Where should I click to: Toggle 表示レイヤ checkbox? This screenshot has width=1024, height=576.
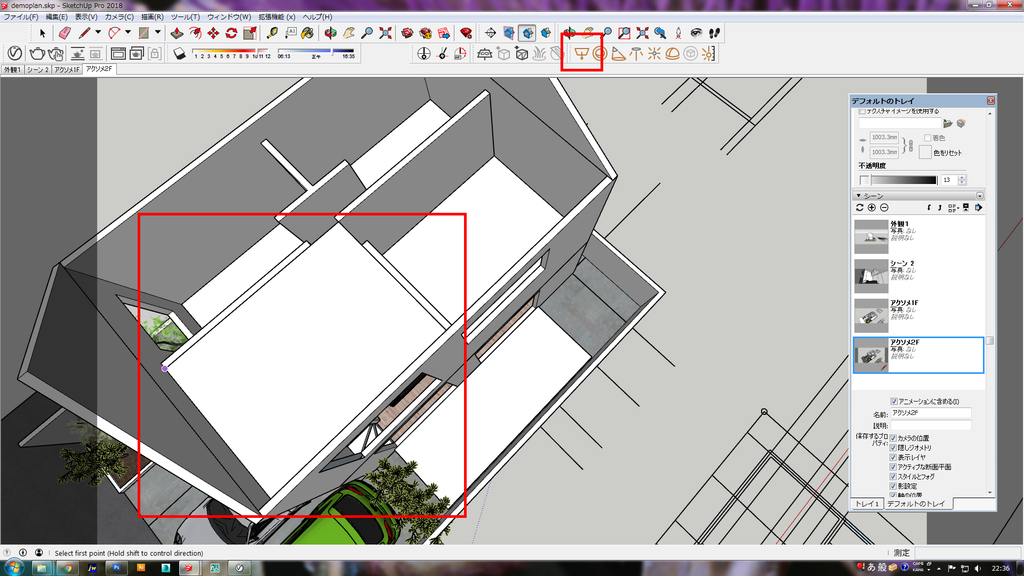pyautogui.click(x=893, y=458)
